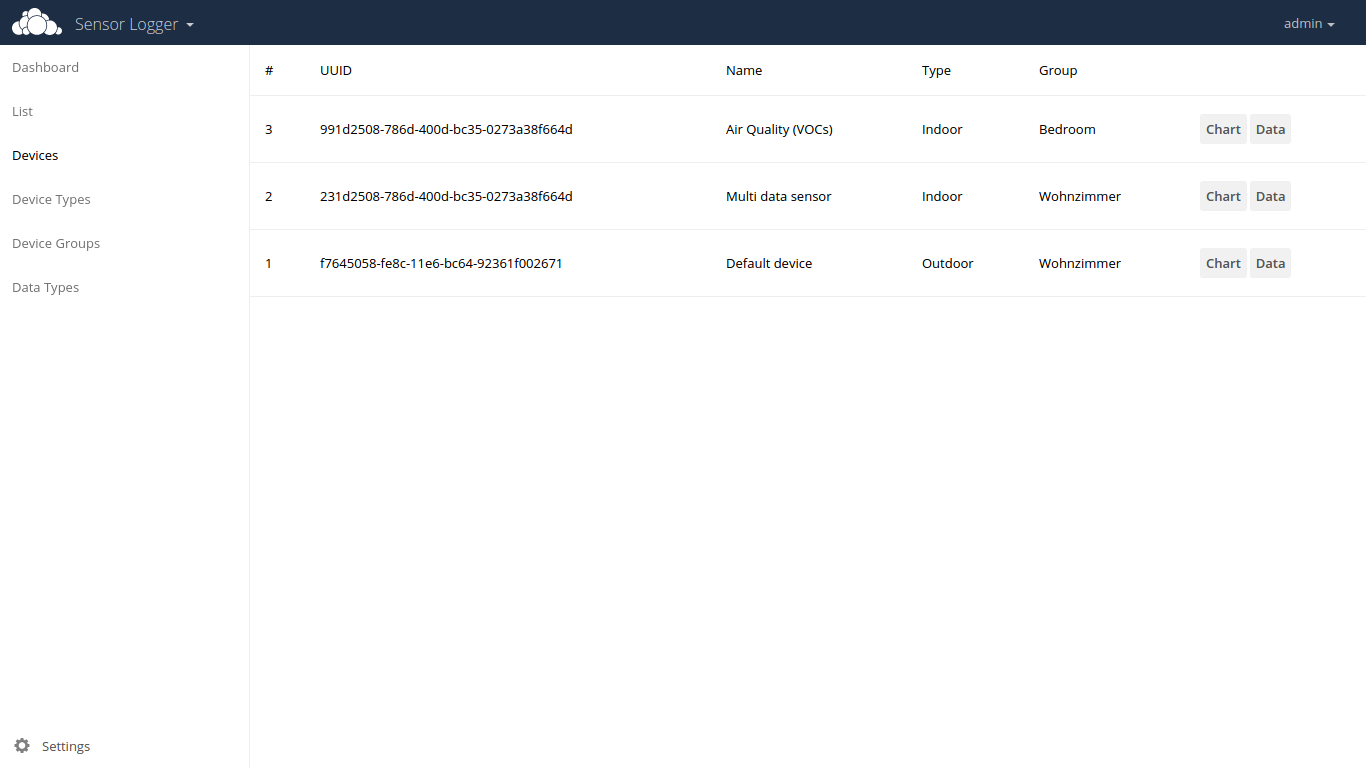Navigate to Device Types
1366x768 pixels.
51,200
